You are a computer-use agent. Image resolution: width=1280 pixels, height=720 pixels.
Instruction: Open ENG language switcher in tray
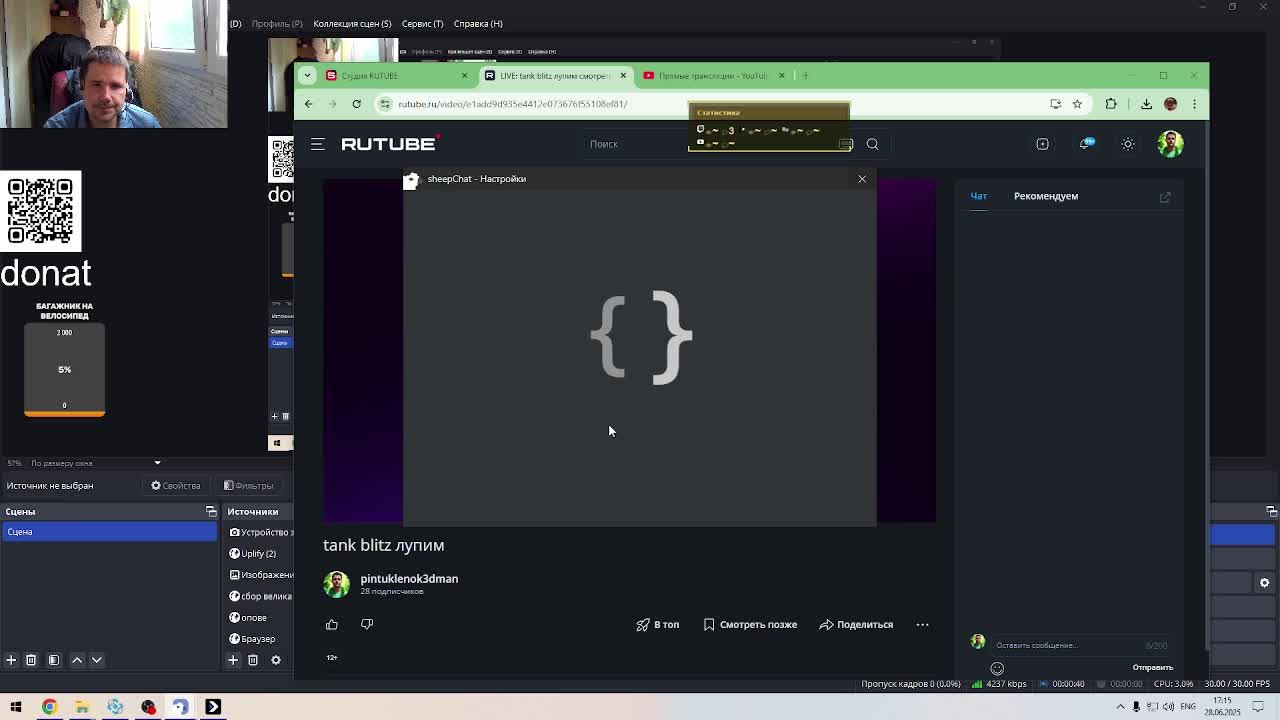coord(1188,707)
